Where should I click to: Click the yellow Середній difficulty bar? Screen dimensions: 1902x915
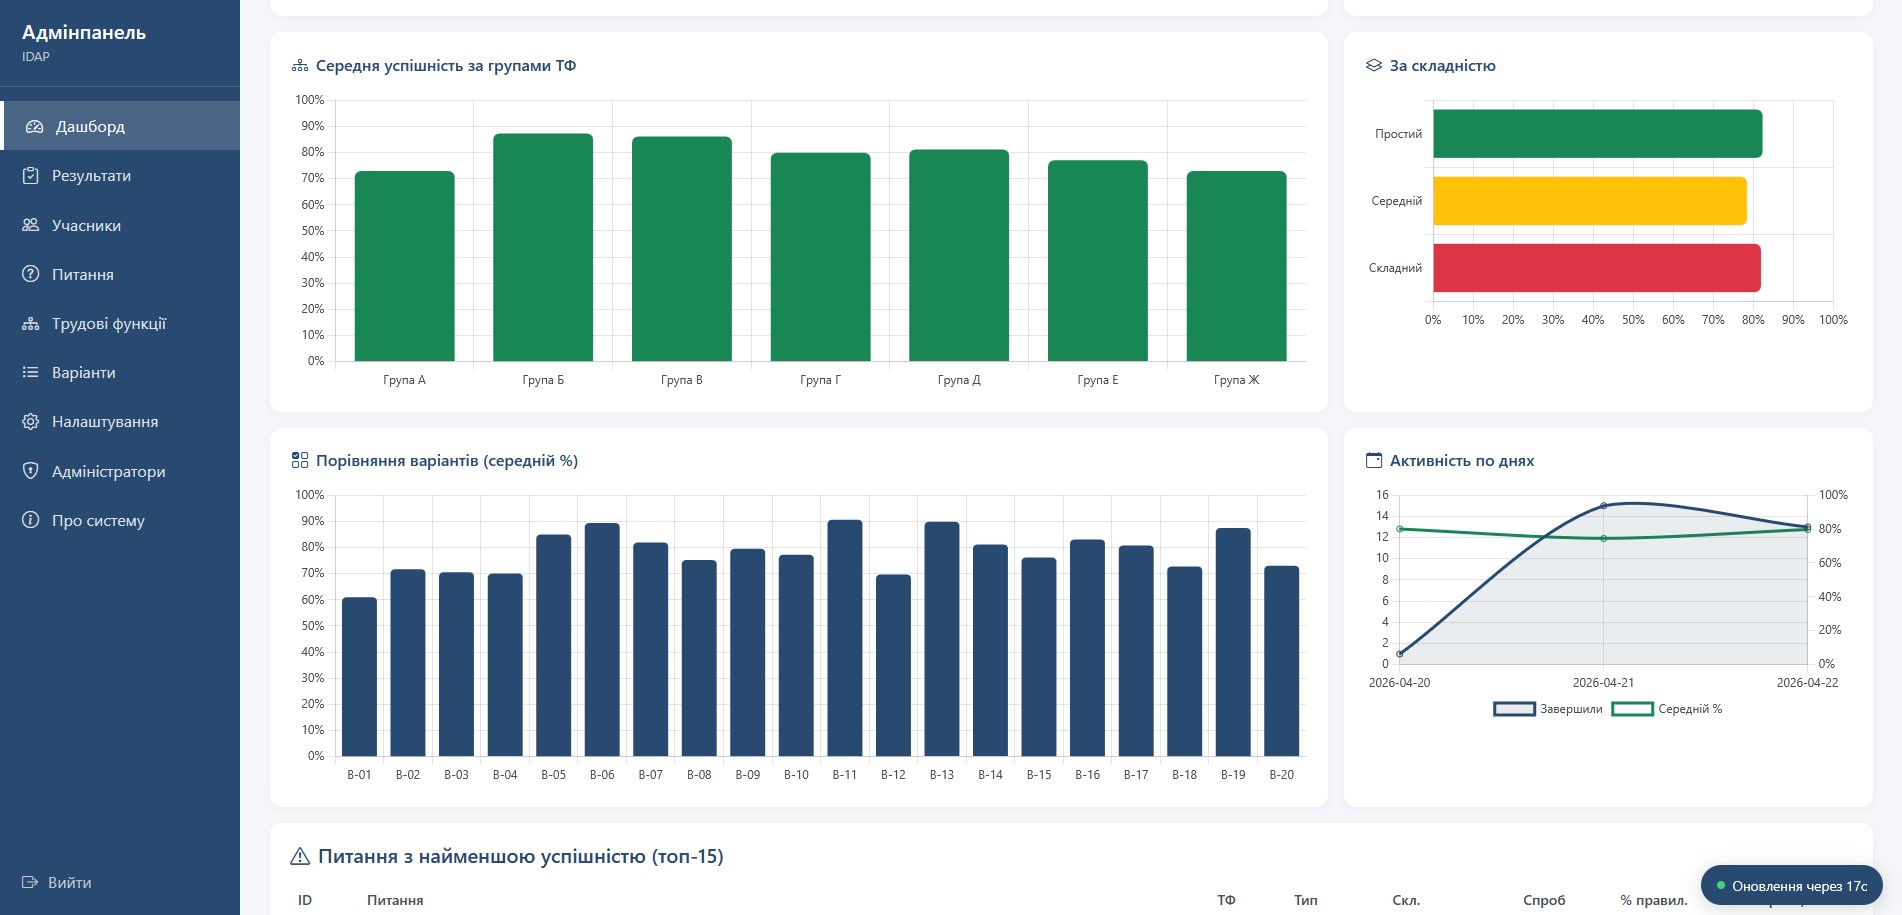(x=1590, y=201)
